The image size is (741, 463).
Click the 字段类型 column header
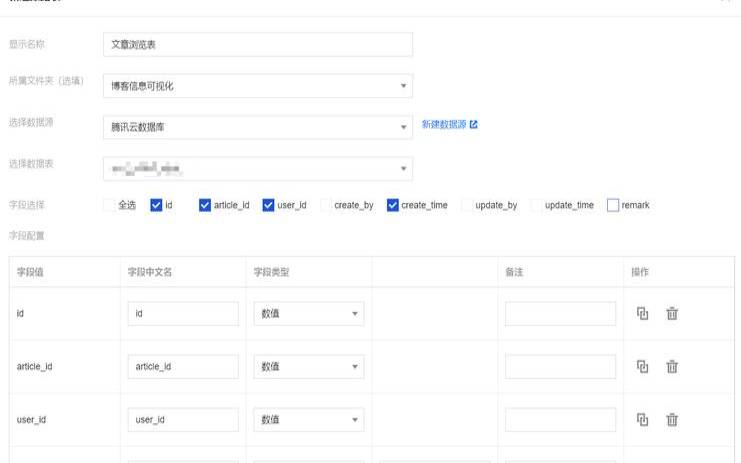271,272
